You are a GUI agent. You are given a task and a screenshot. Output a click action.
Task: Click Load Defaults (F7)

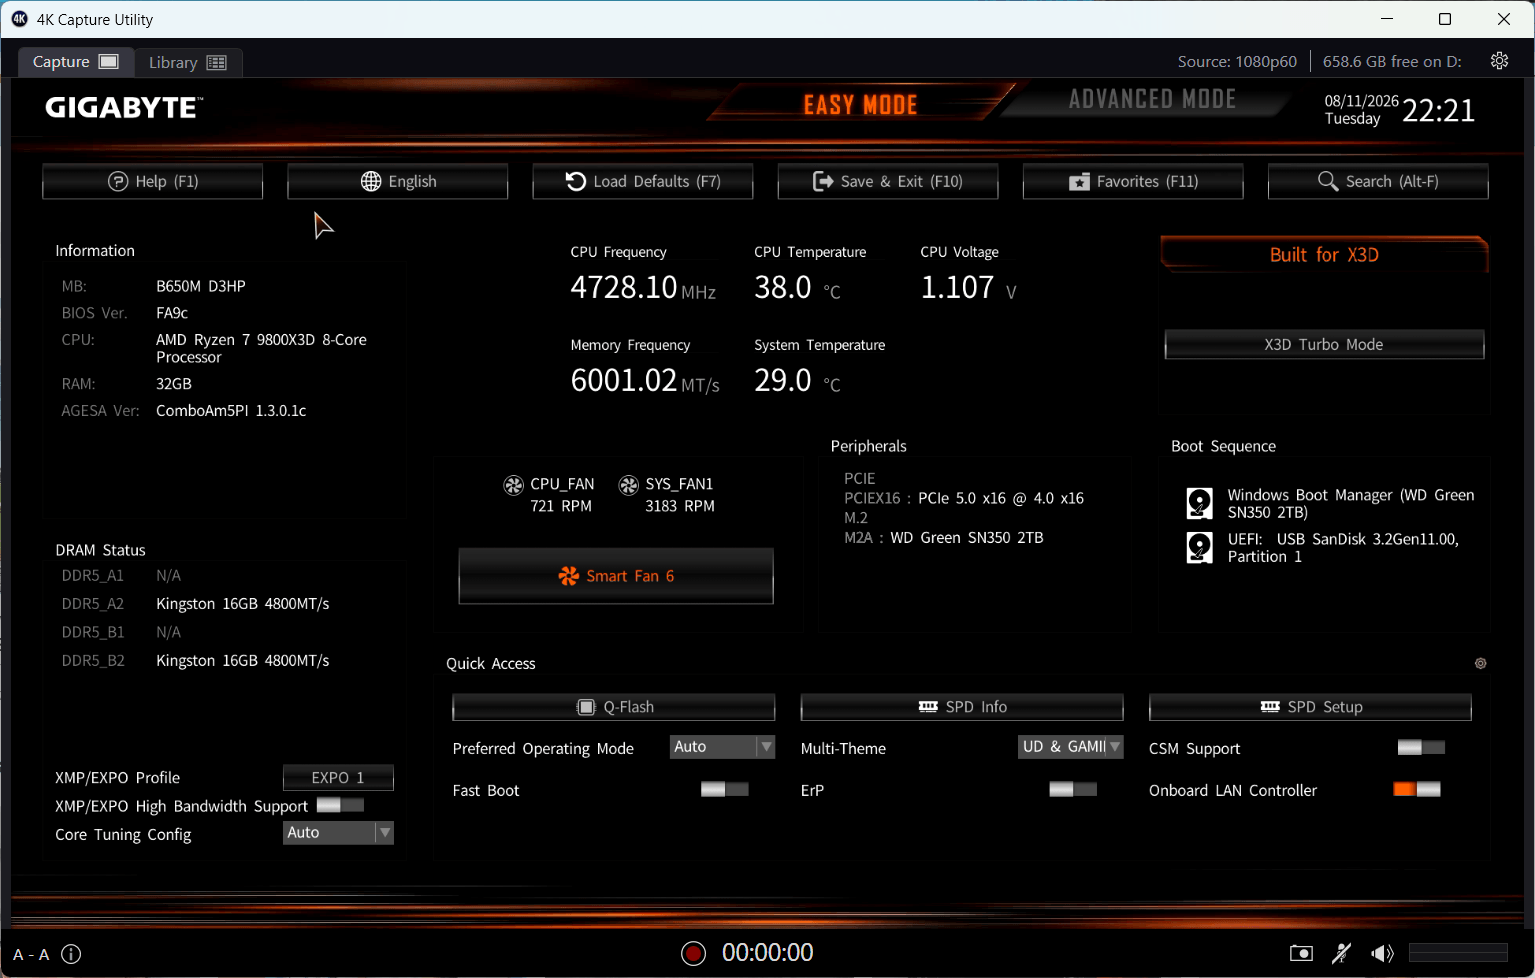click(x=643, y=181)
